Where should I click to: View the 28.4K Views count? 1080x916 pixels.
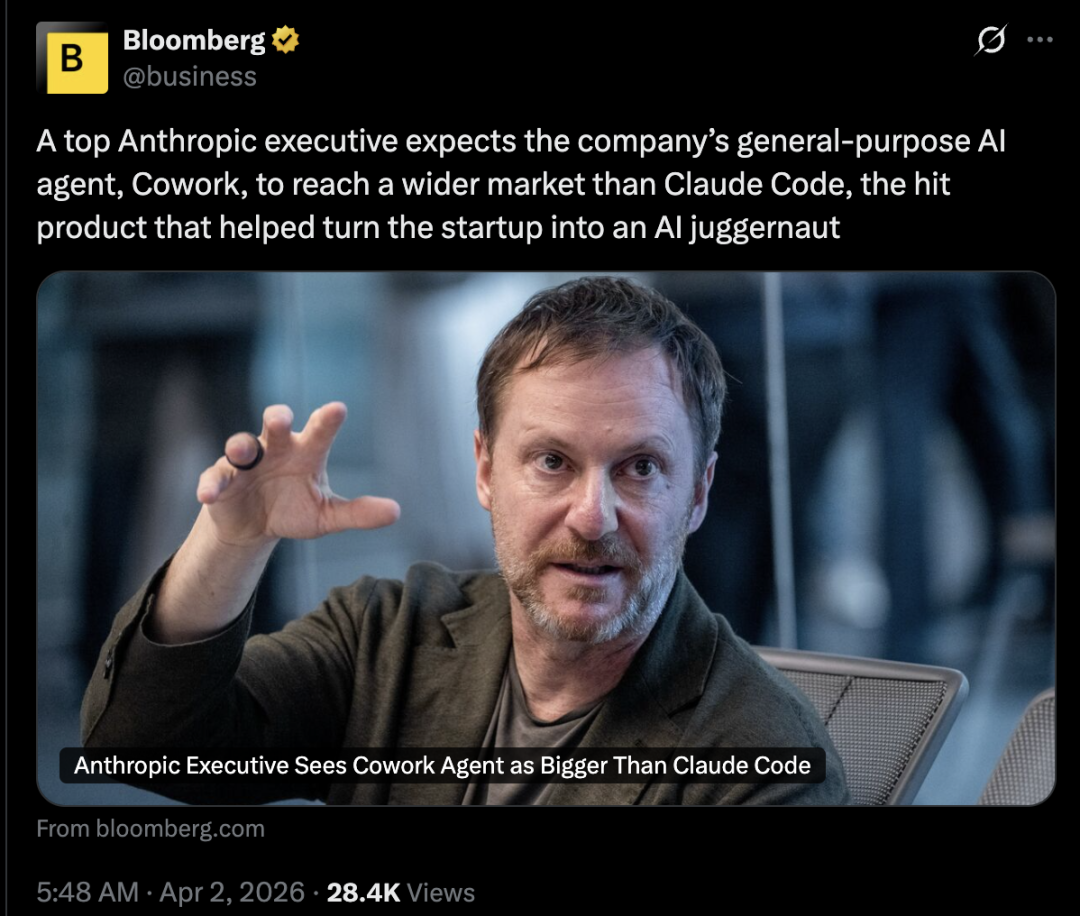click(401, 892)
